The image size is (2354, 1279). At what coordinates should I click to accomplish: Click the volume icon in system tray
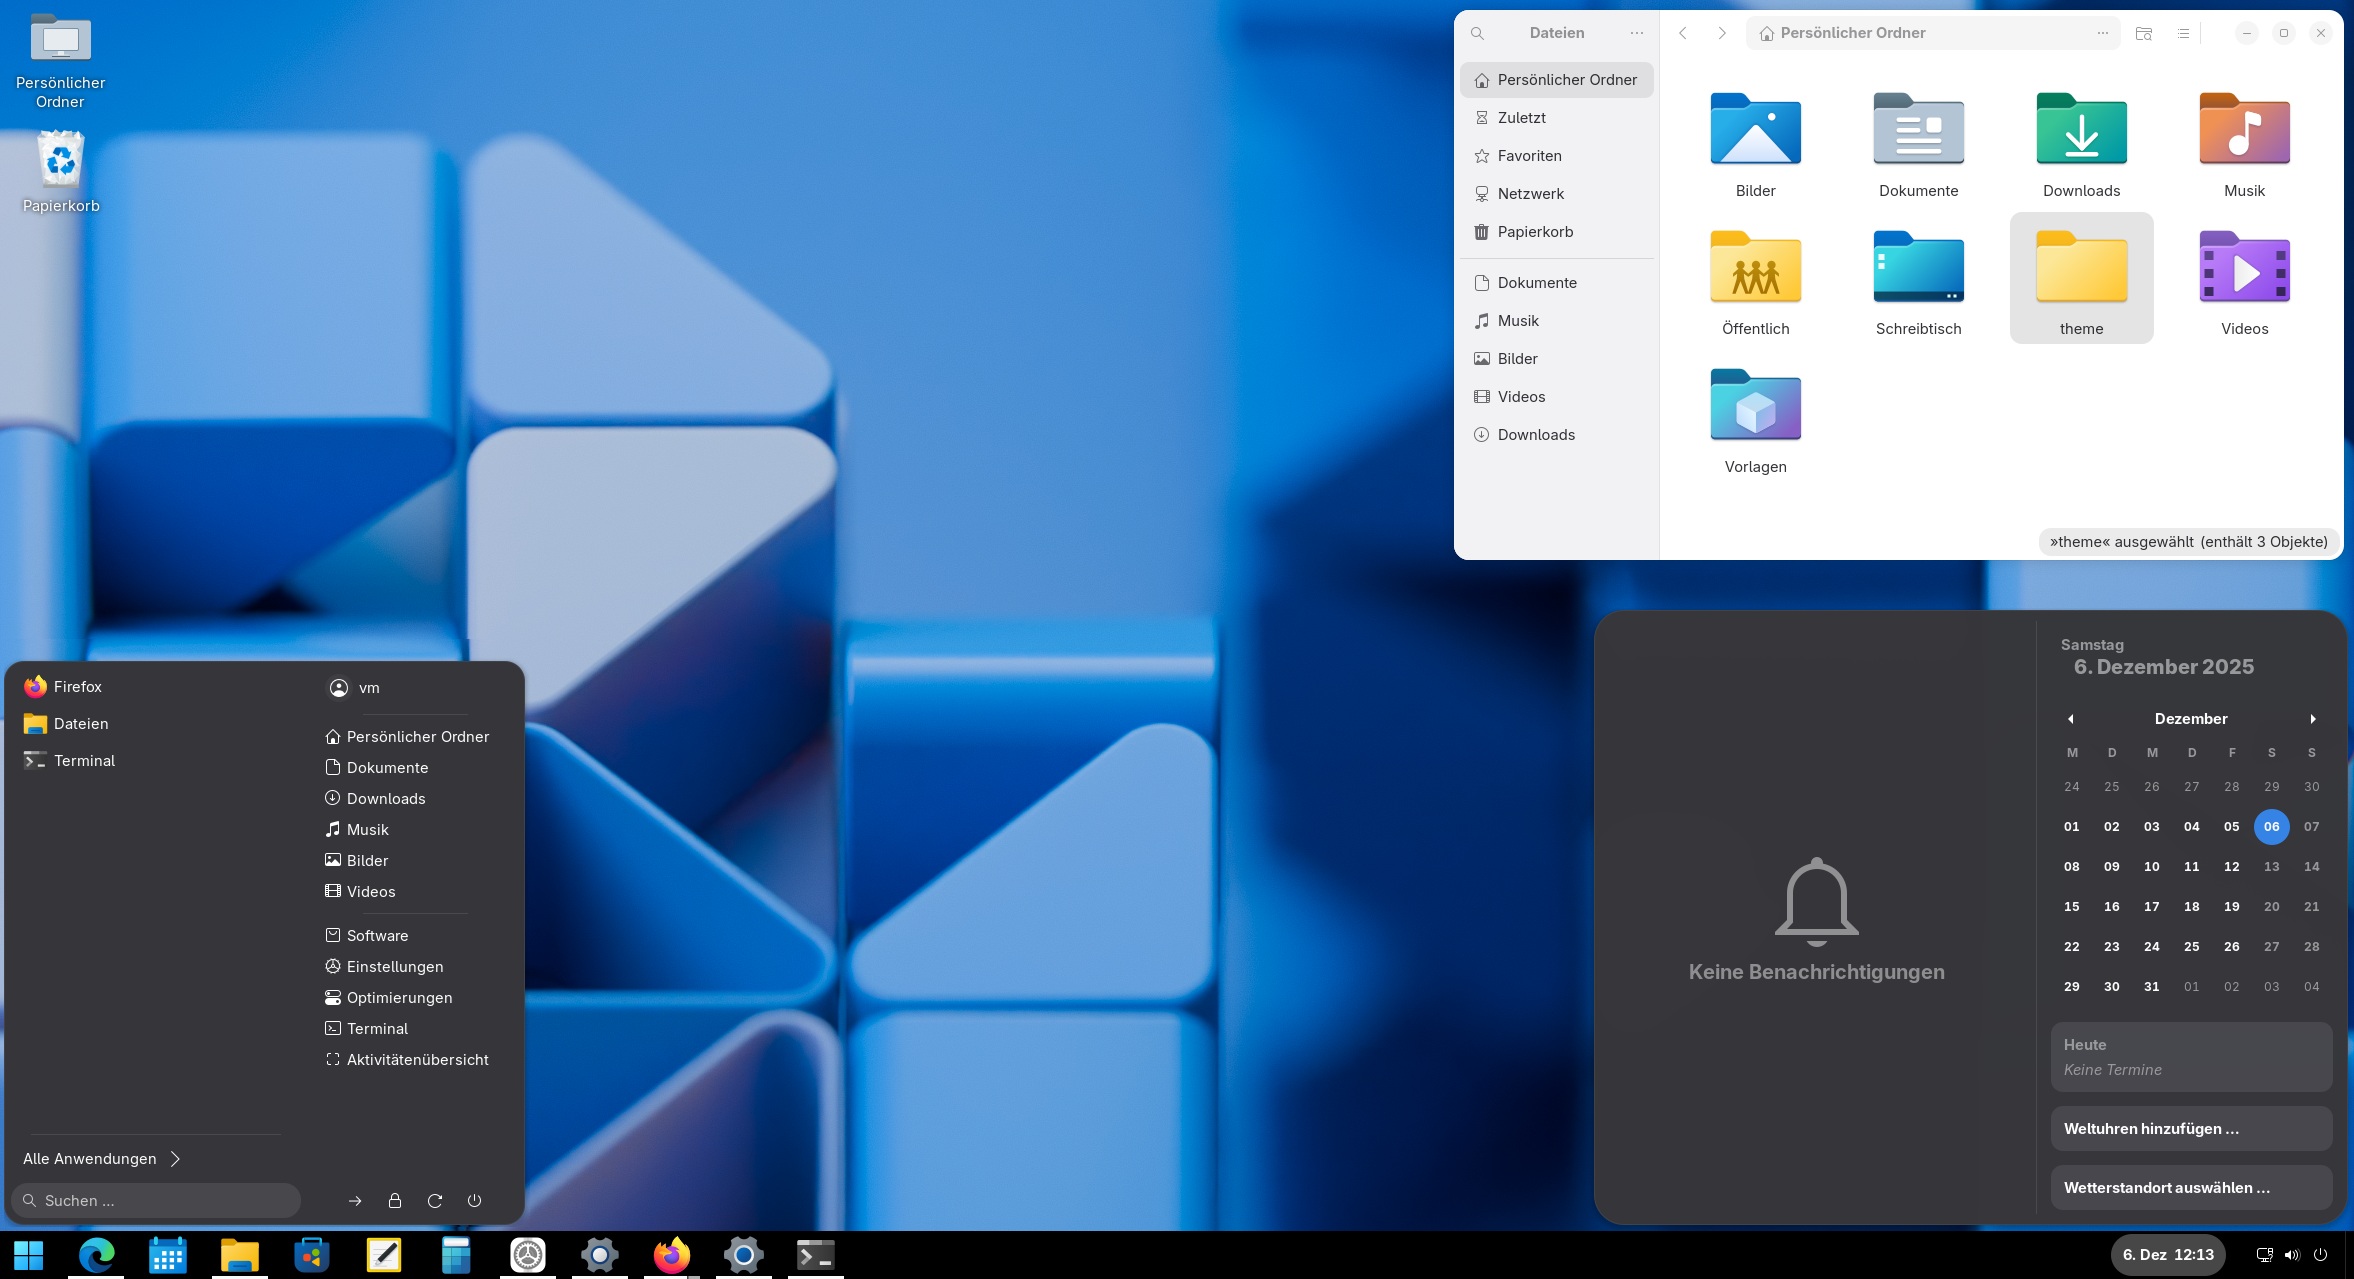point(2292,1254)
